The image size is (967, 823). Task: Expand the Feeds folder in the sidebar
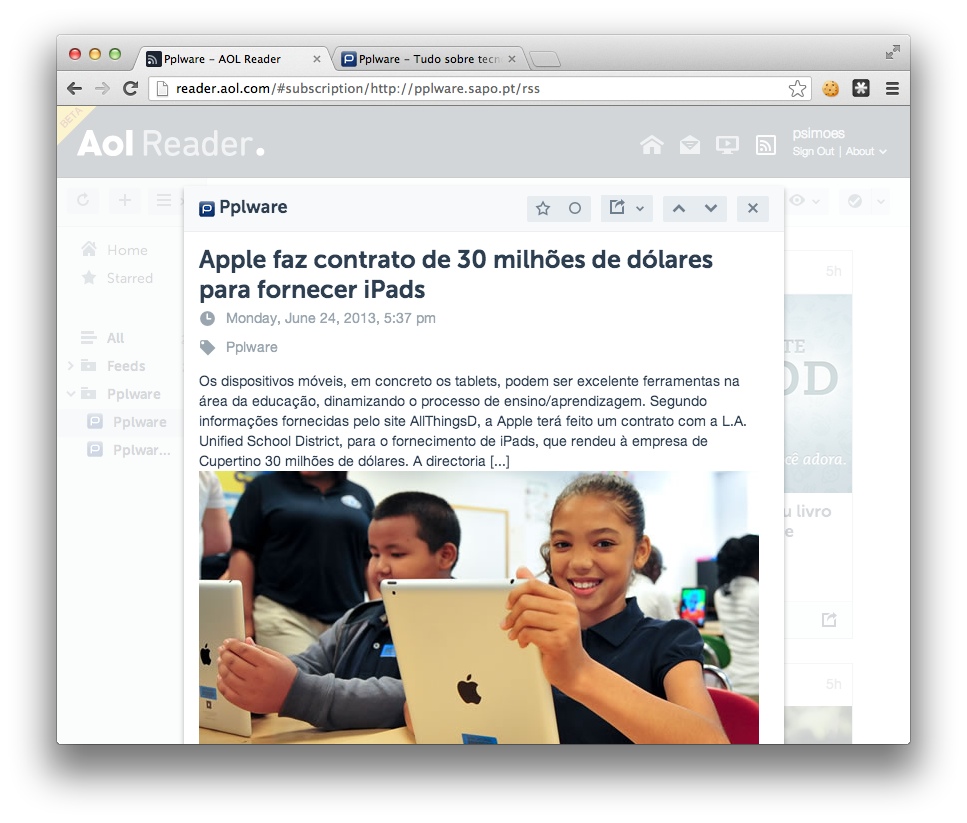tap(71, 366)
